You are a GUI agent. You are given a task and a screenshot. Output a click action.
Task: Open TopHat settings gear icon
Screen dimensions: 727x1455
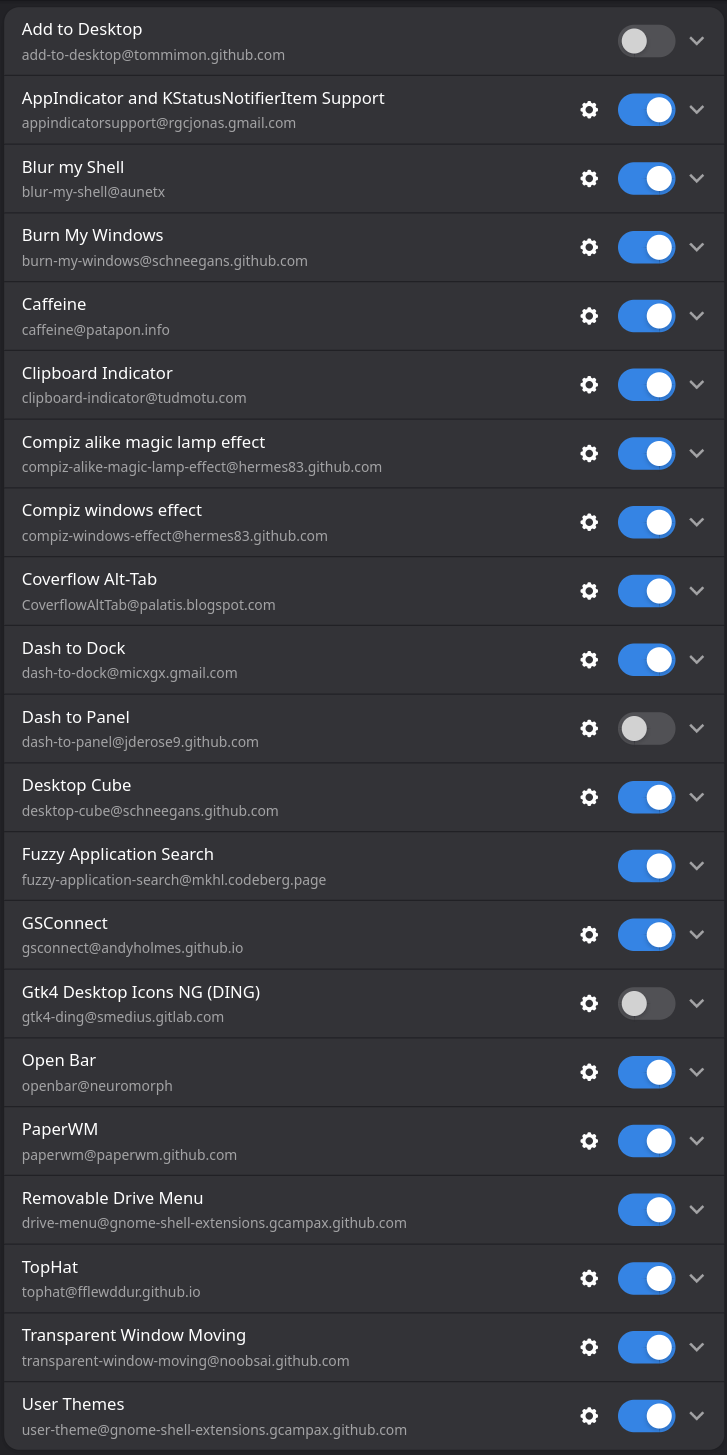pyautogui.click(x=589, y=1278)
